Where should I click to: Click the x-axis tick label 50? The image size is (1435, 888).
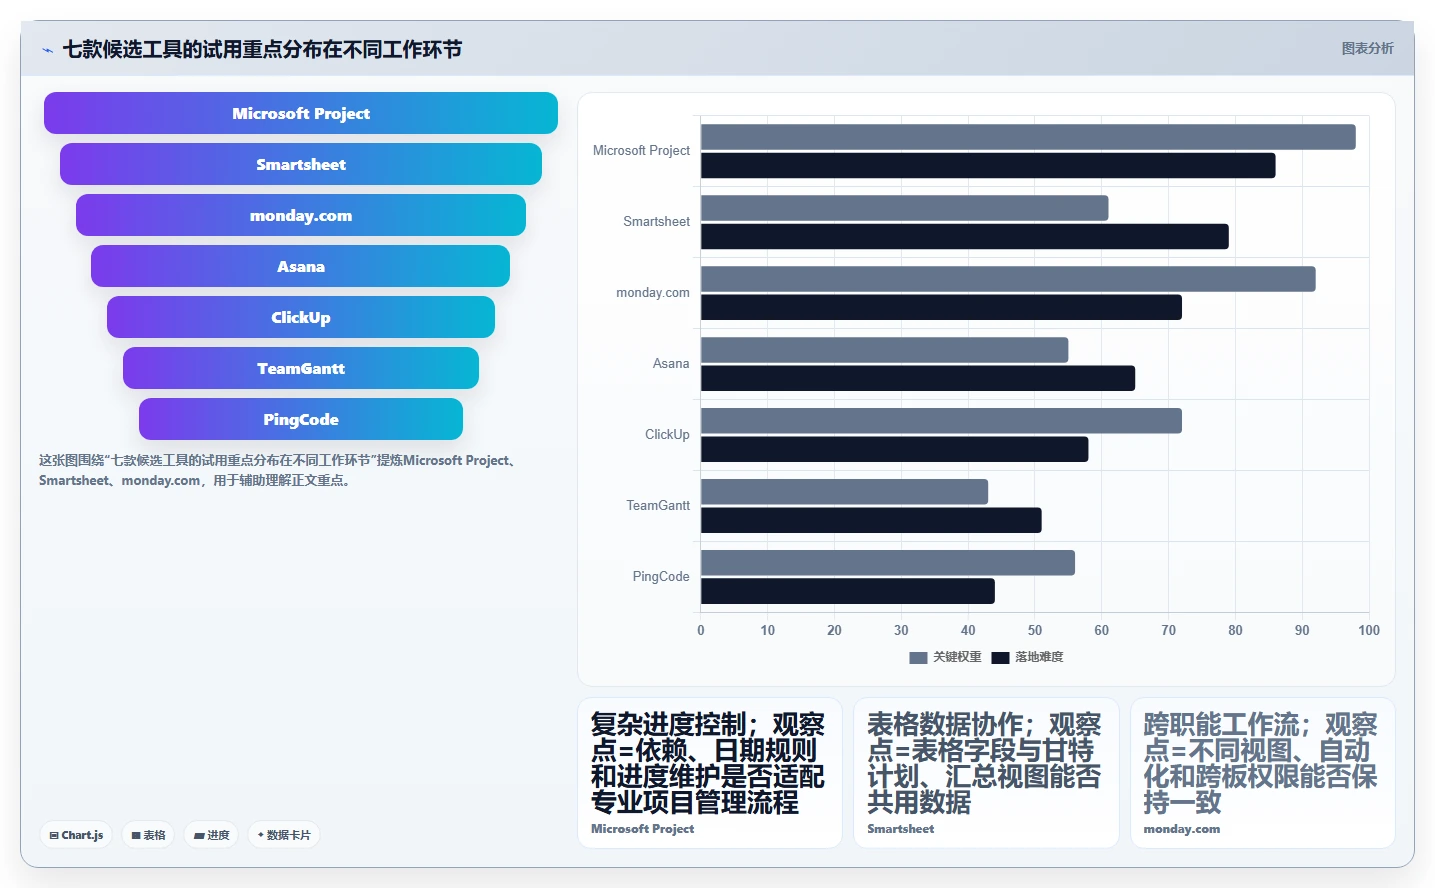(x=1035, y=630)
